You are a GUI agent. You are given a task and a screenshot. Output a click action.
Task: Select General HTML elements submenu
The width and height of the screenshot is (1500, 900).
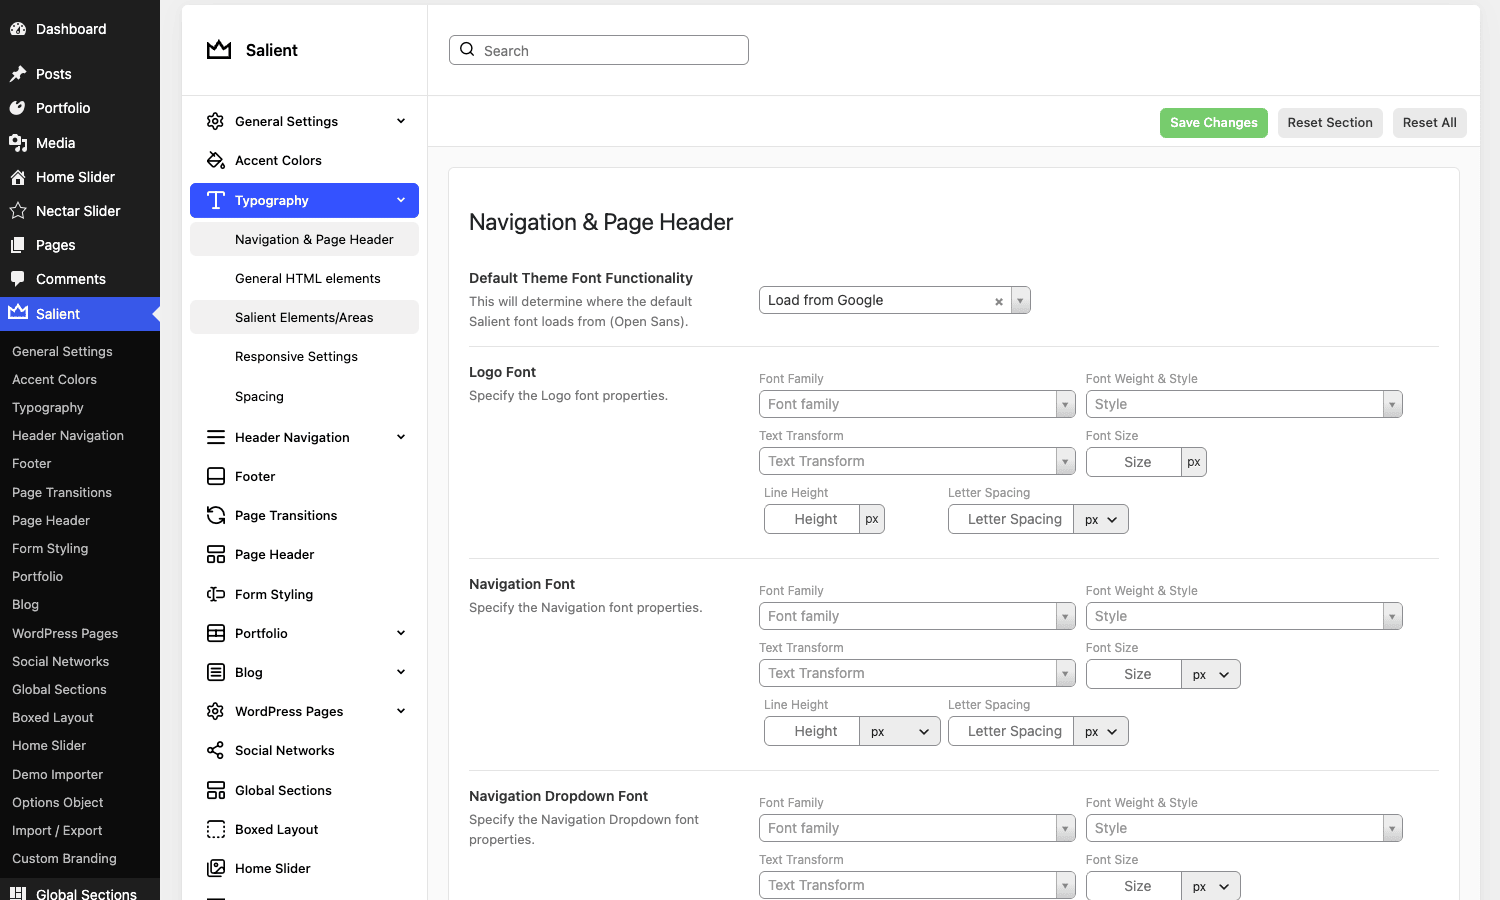(304, 278)
